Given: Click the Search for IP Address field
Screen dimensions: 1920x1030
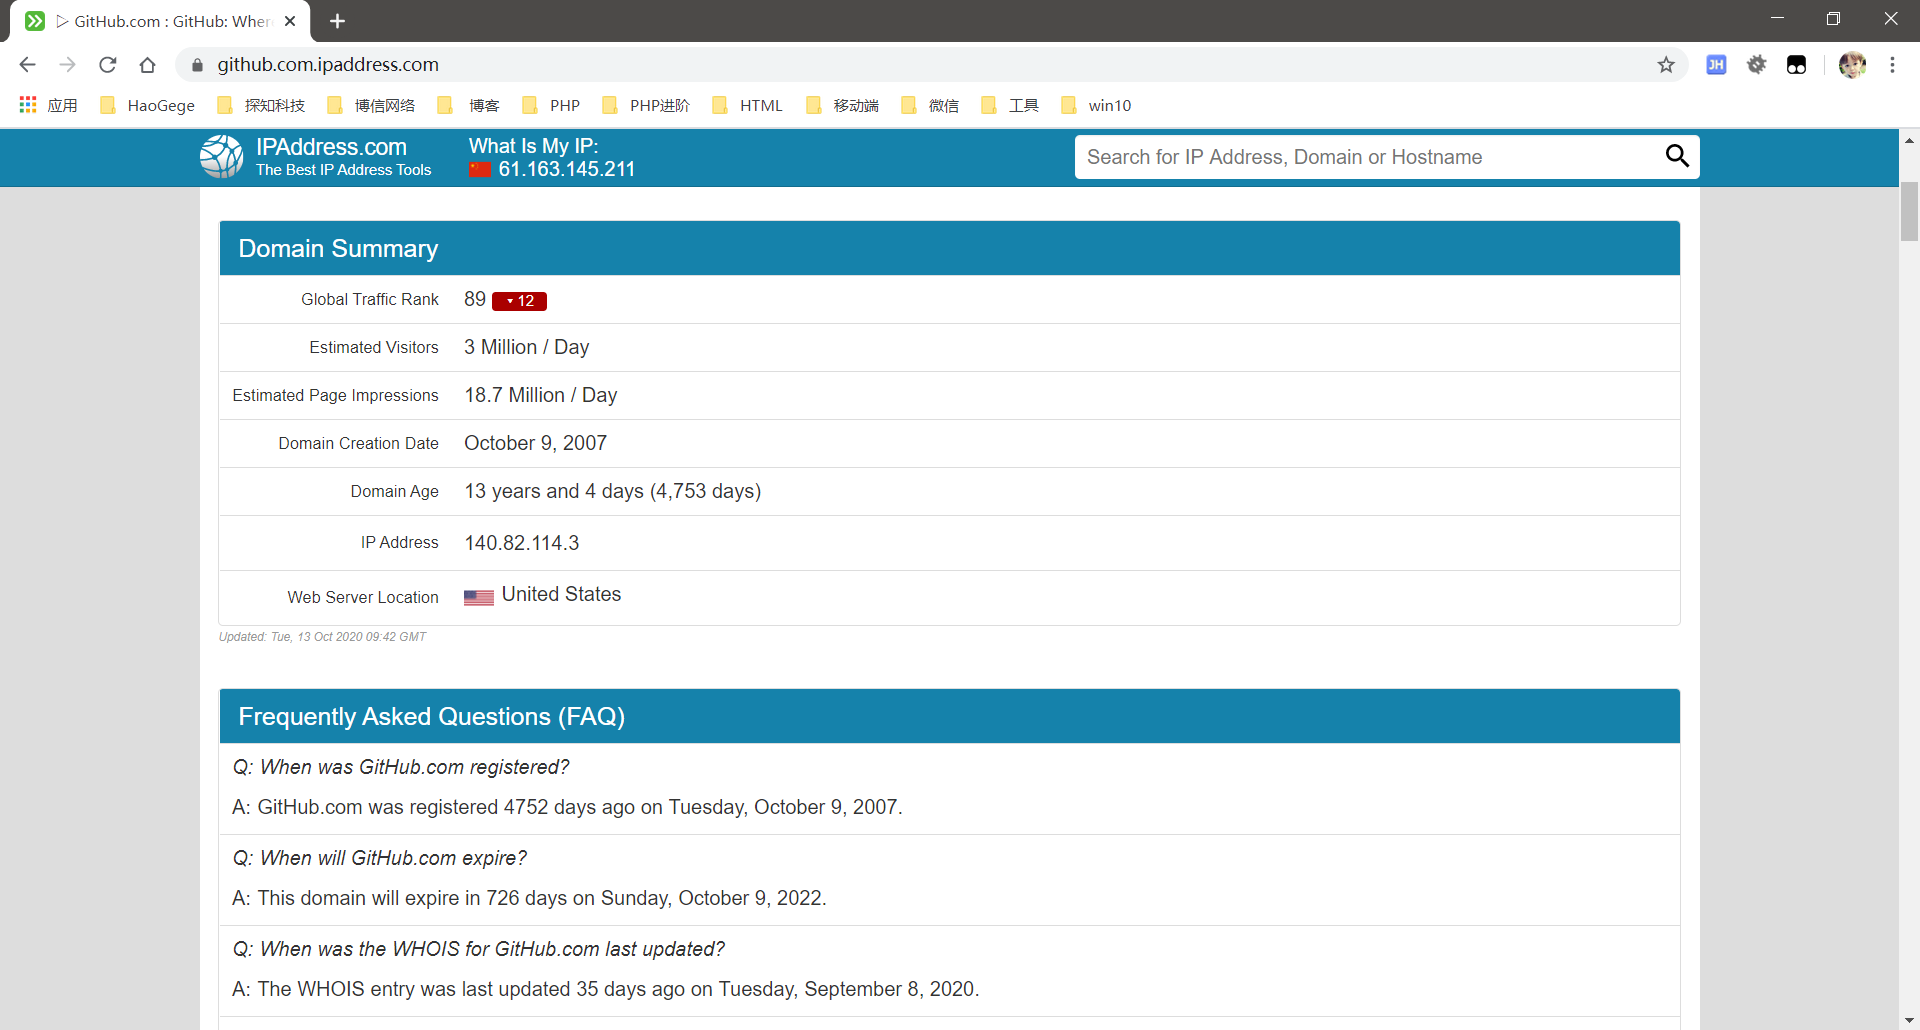Looking at the screenshot, I should pos(1365,157).
